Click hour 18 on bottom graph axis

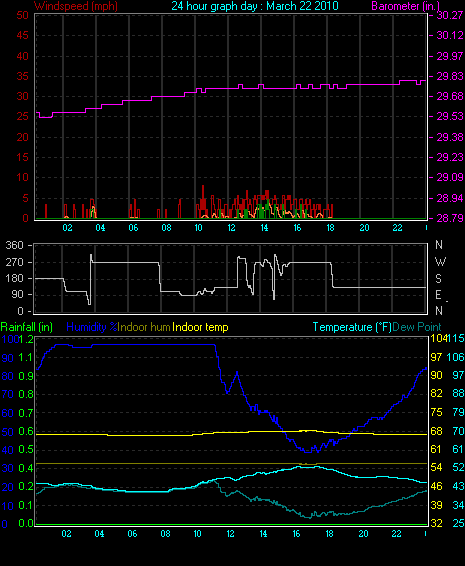(x=330, y=534)
